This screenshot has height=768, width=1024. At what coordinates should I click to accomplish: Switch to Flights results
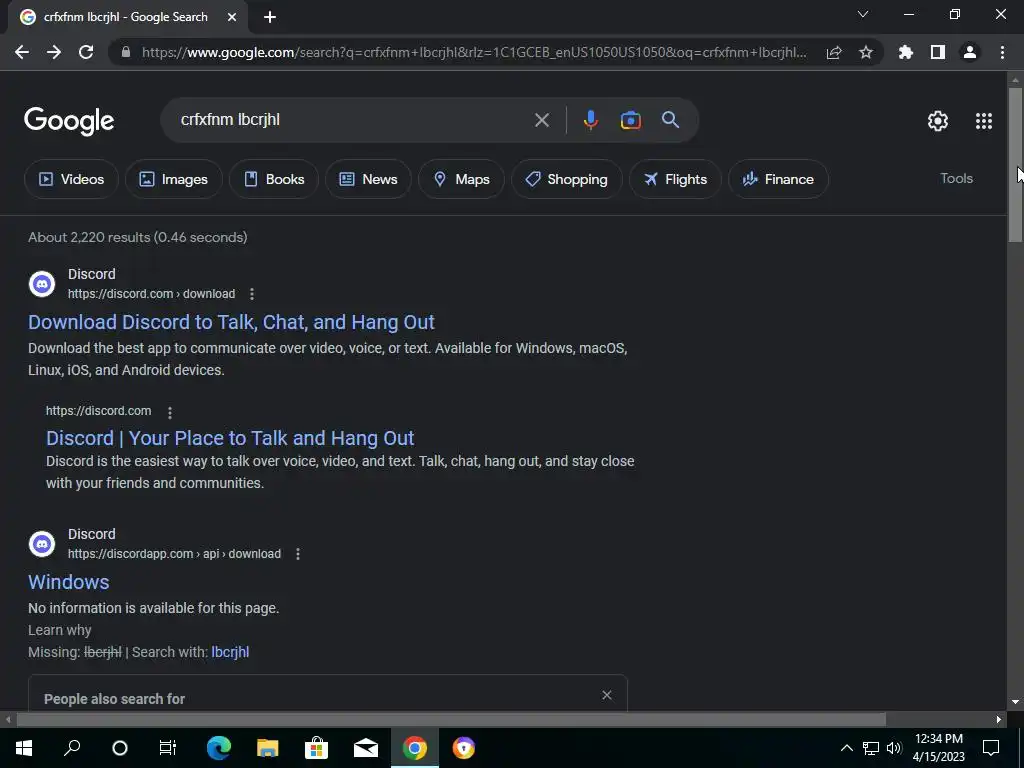pos(675,179)
